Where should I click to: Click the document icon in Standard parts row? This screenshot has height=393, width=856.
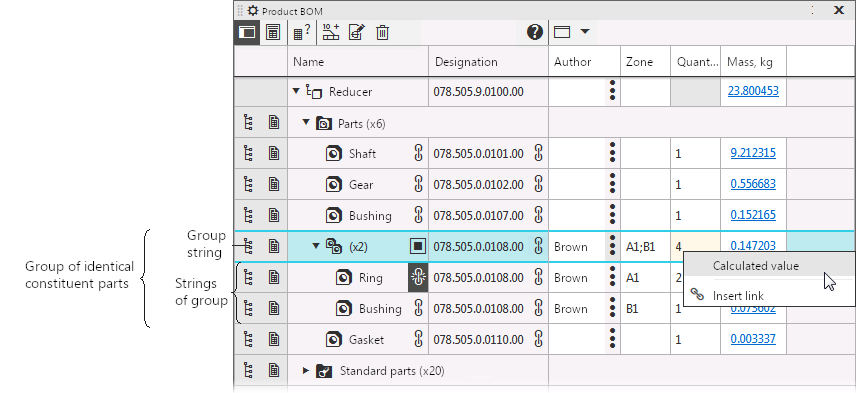click(x=274, y=371)
